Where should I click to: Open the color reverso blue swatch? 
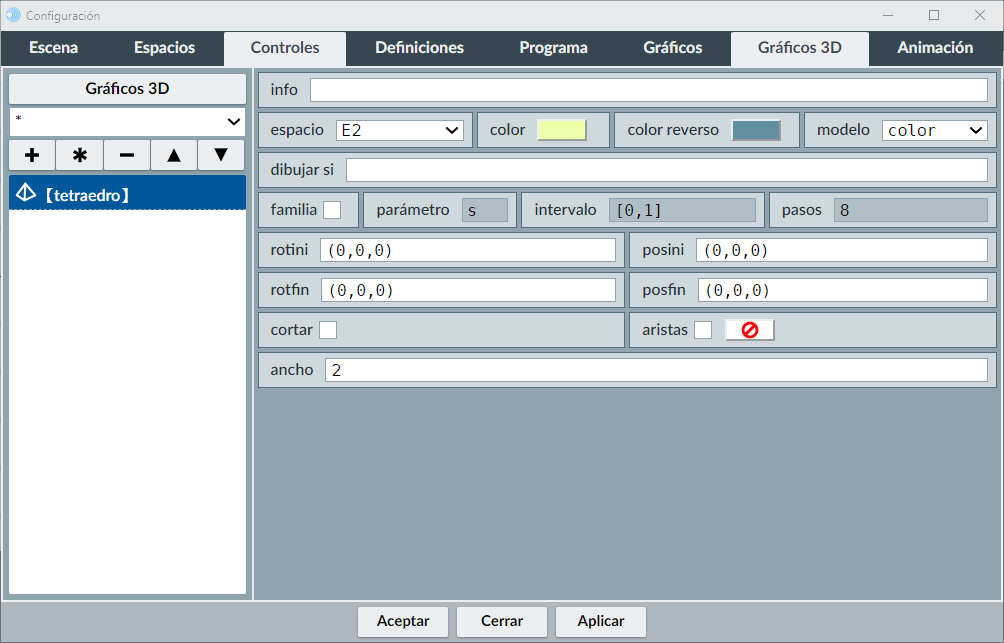coord(756,130)
